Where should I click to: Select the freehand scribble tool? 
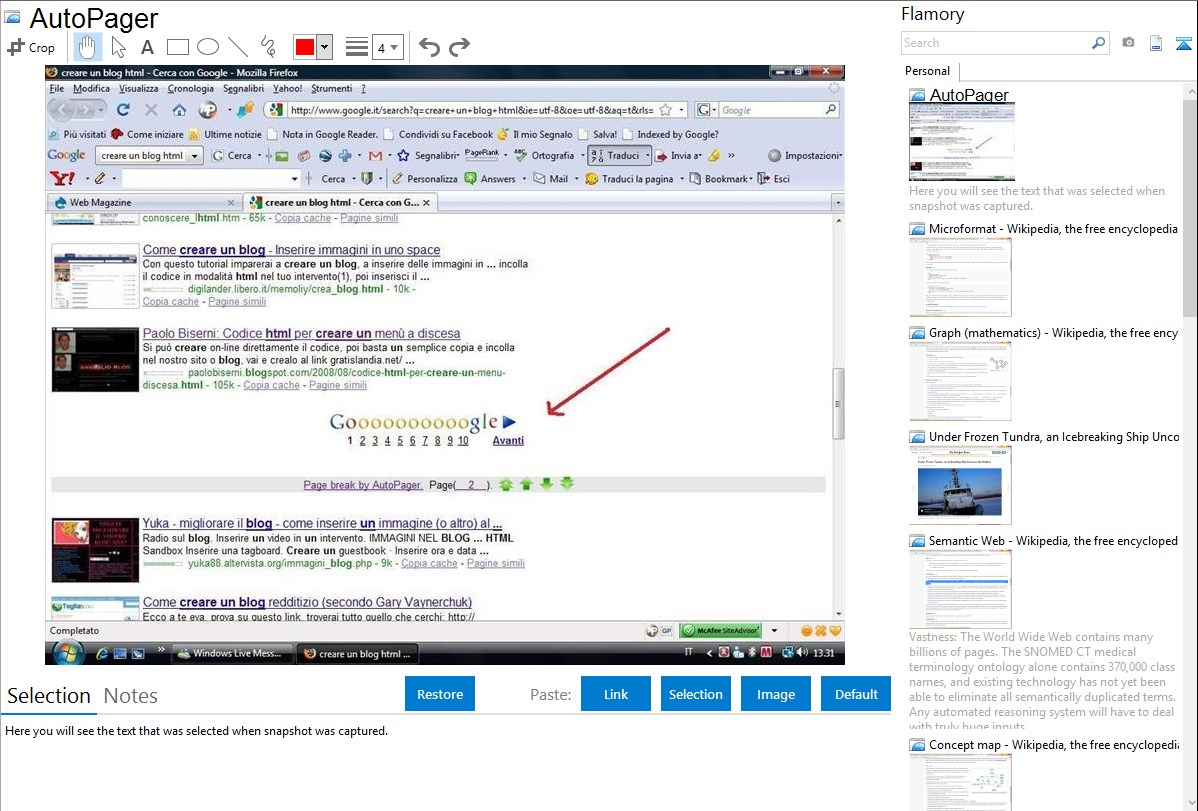point(268,47)
